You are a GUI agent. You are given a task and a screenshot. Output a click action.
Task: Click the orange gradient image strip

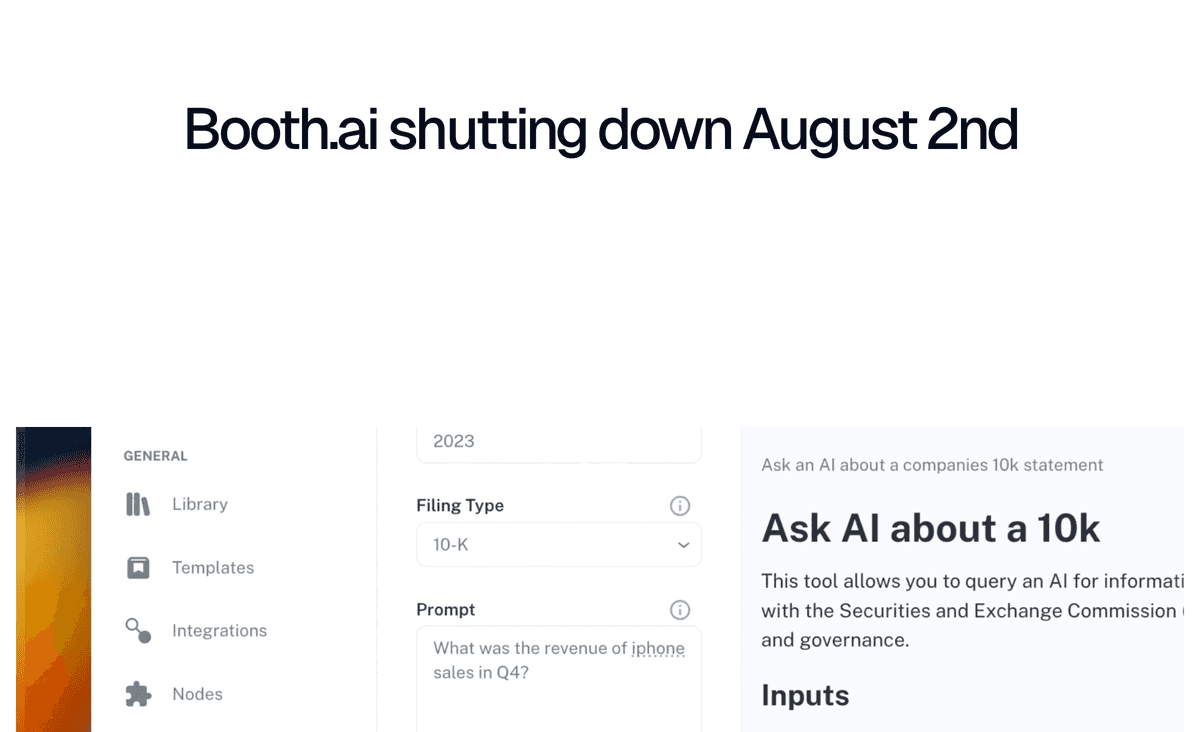(x=53, y=580)
